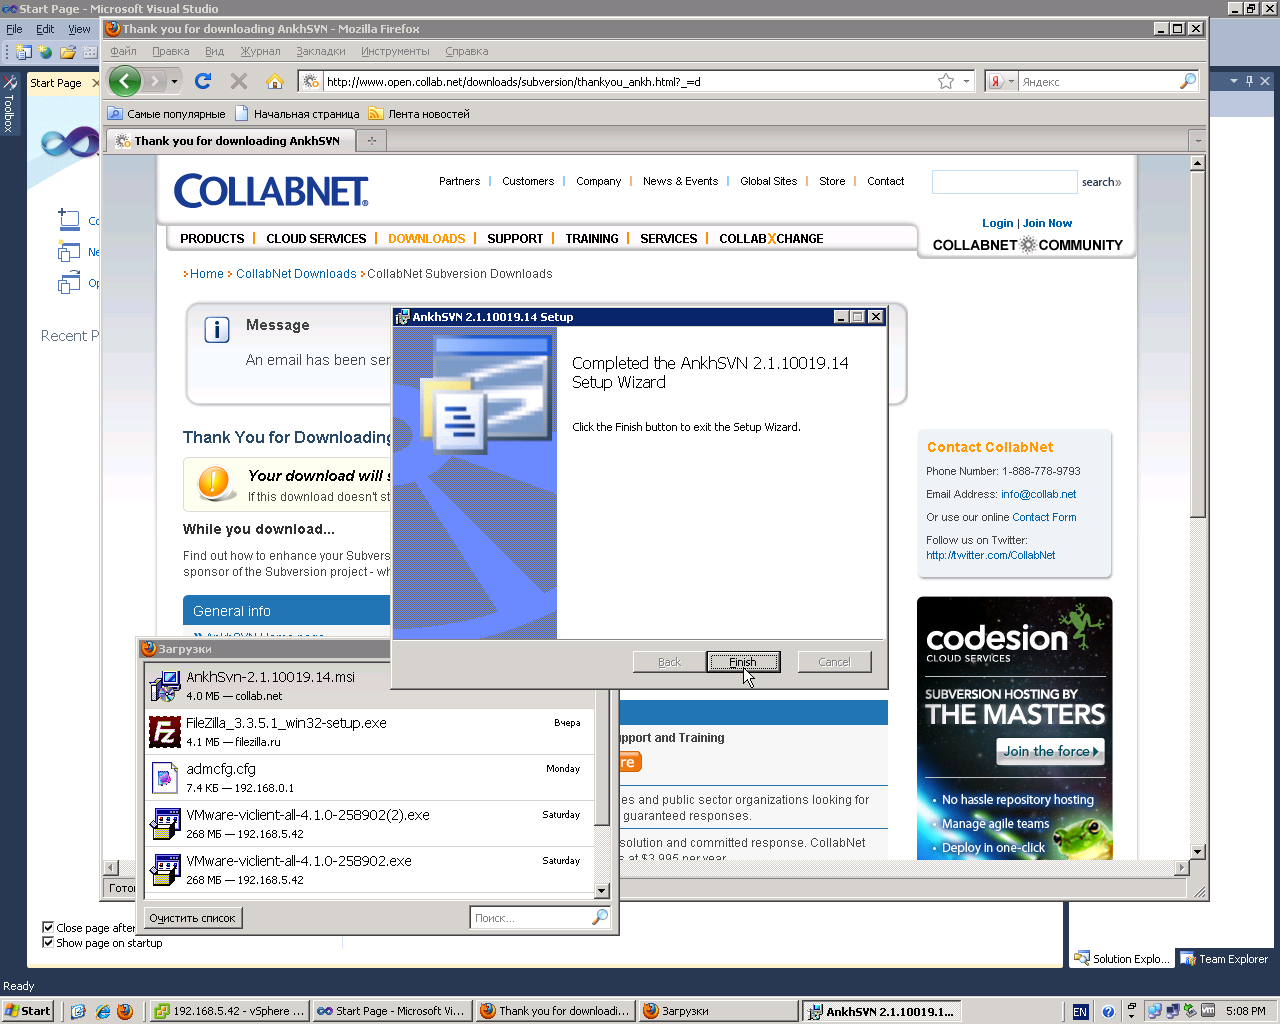Open a new tab with the plus button
The width and height of the screenshot is (1280, 1024).
point(371,141)
